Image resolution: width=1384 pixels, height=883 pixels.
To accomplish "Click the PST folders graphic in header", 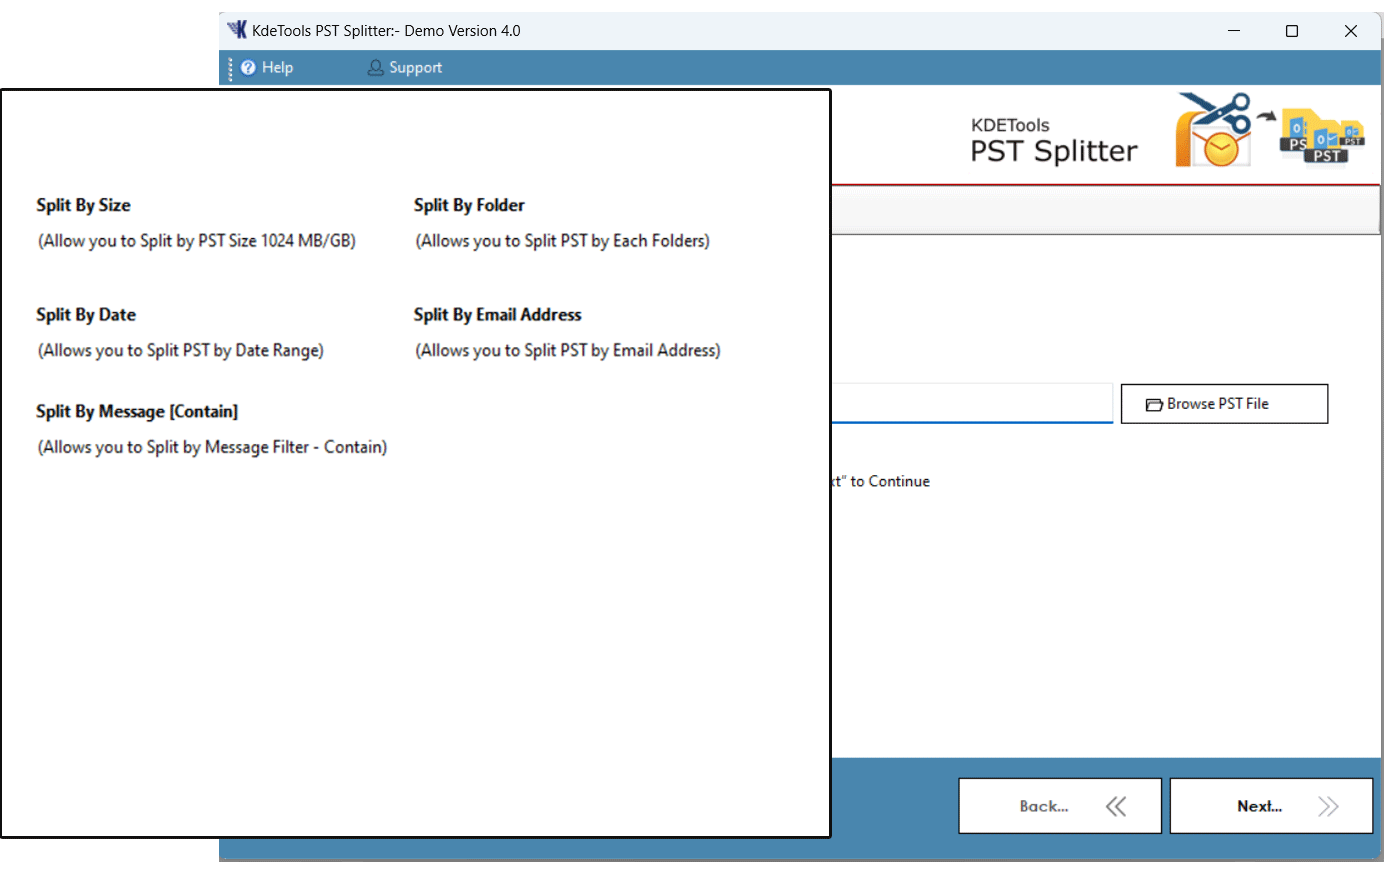I will point(1322,137).
